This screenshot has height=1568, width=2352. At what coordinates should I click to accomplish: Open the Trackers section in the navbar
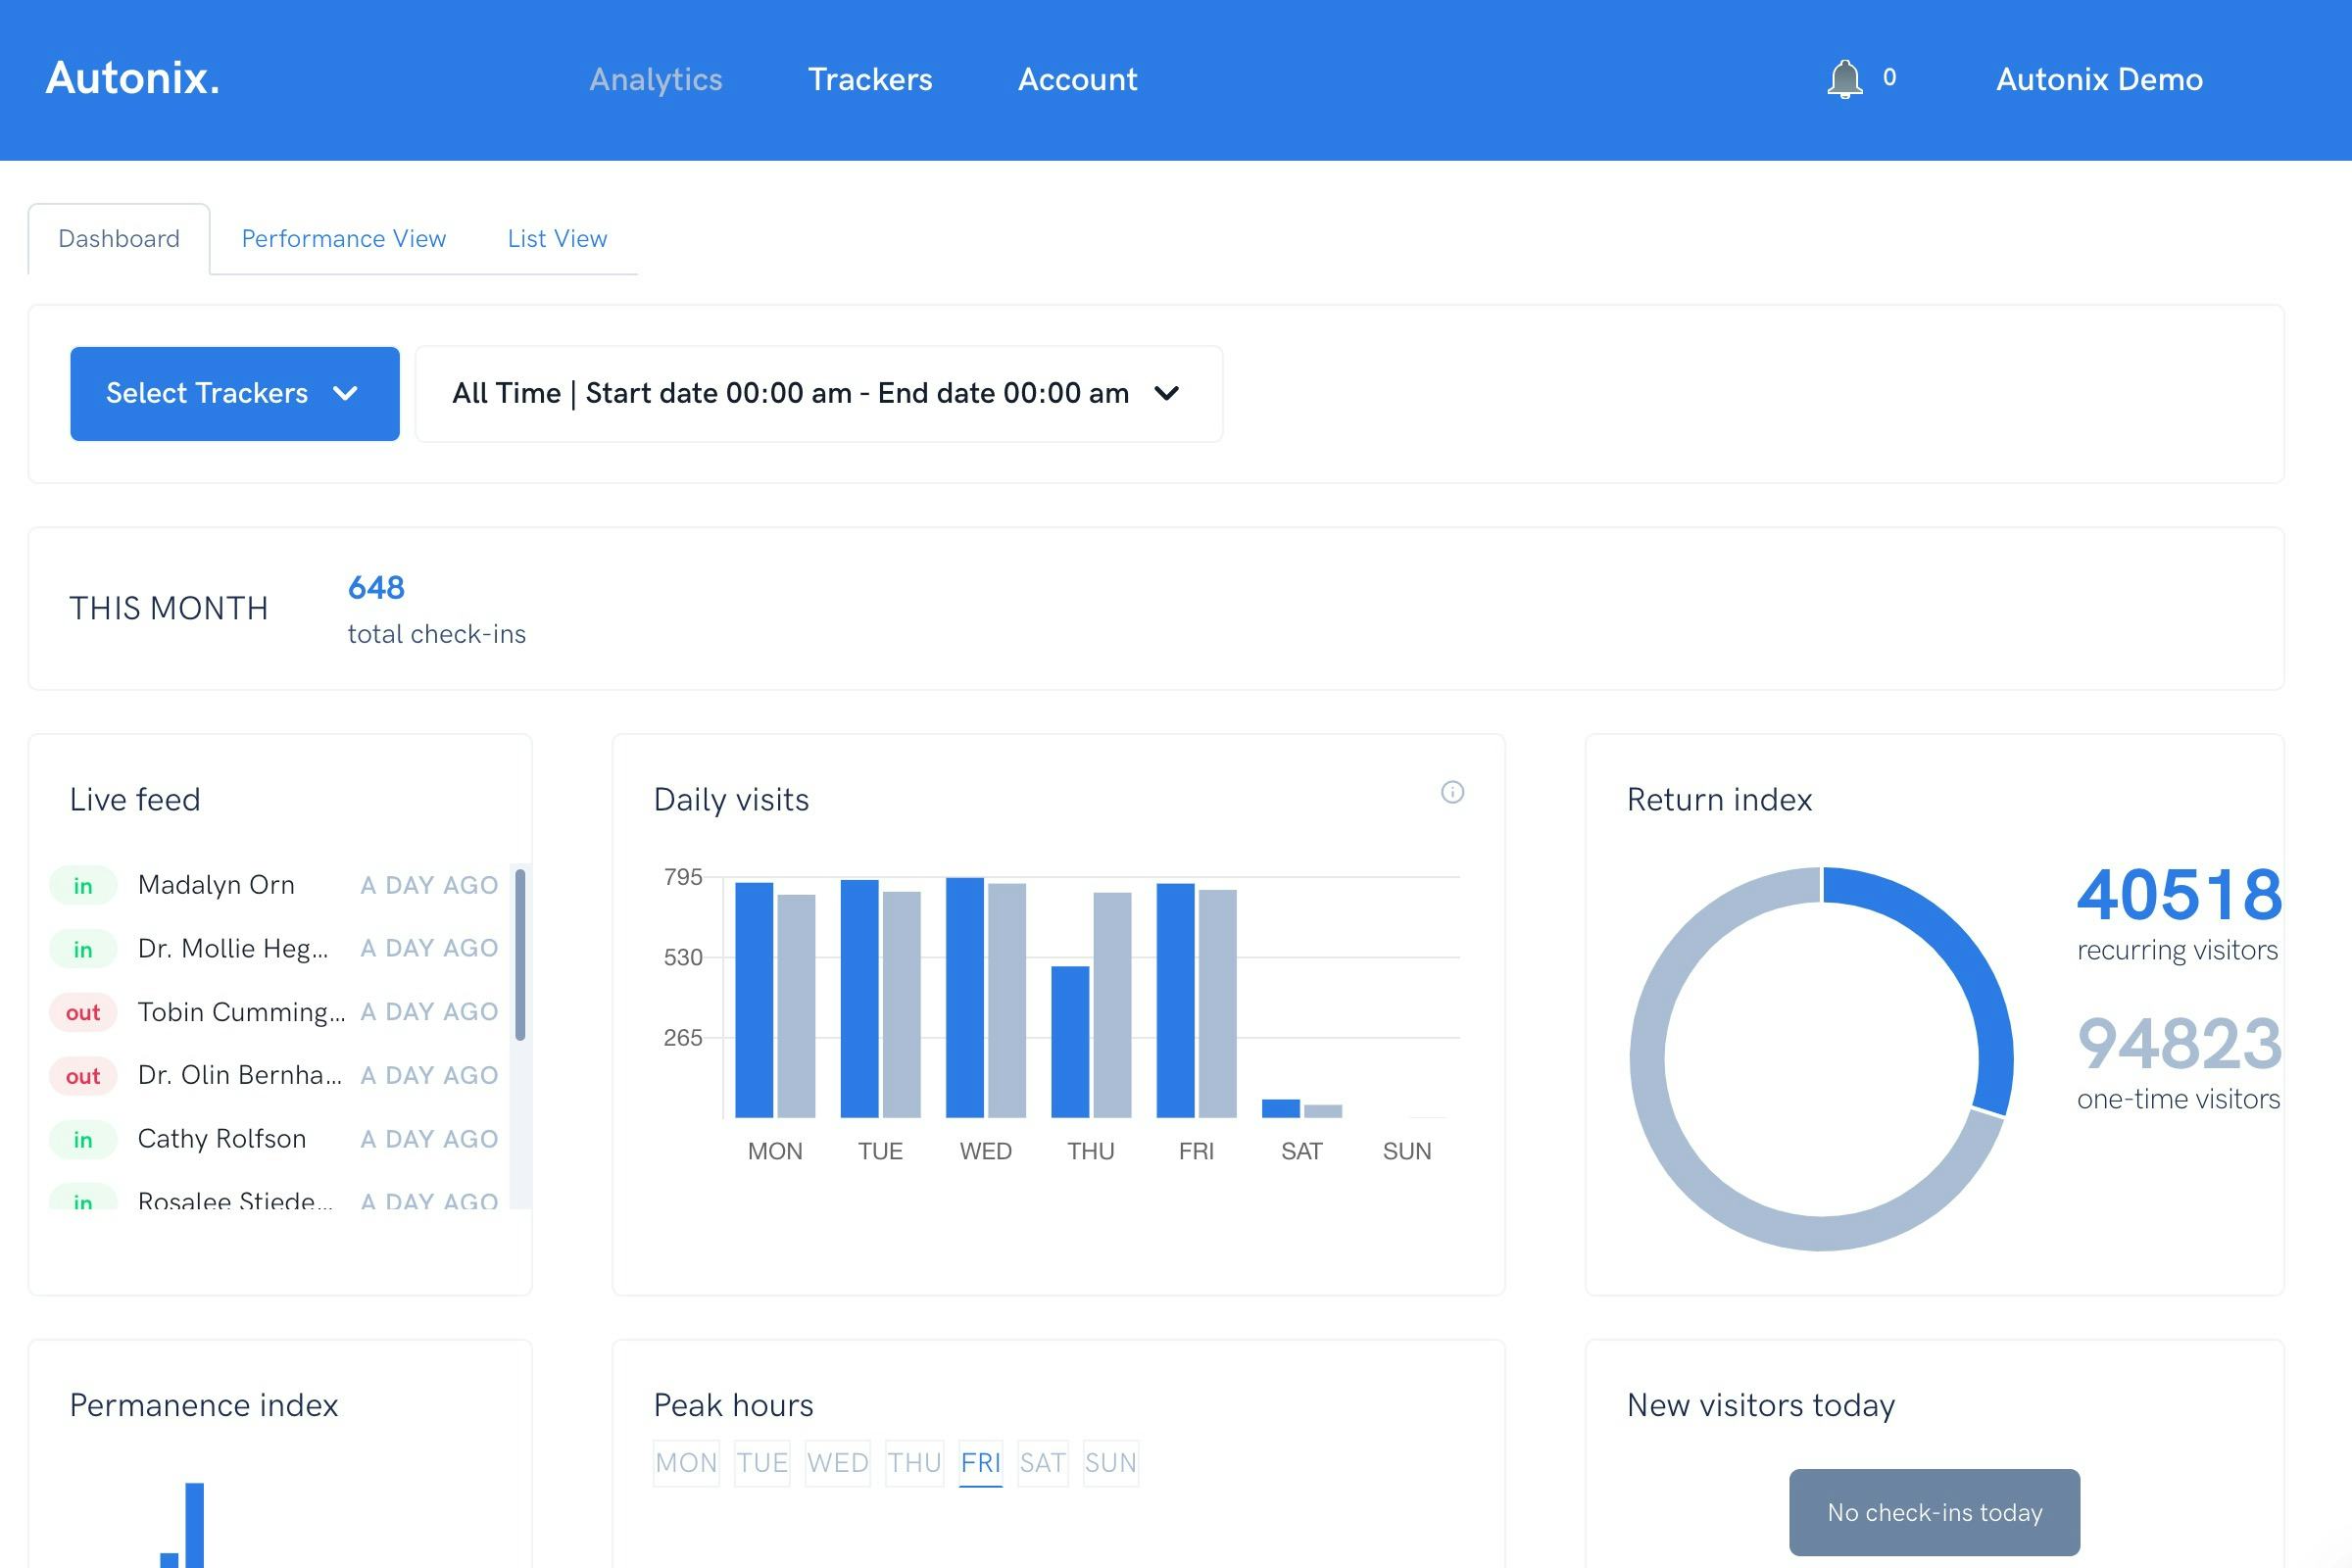coord(869,79)
